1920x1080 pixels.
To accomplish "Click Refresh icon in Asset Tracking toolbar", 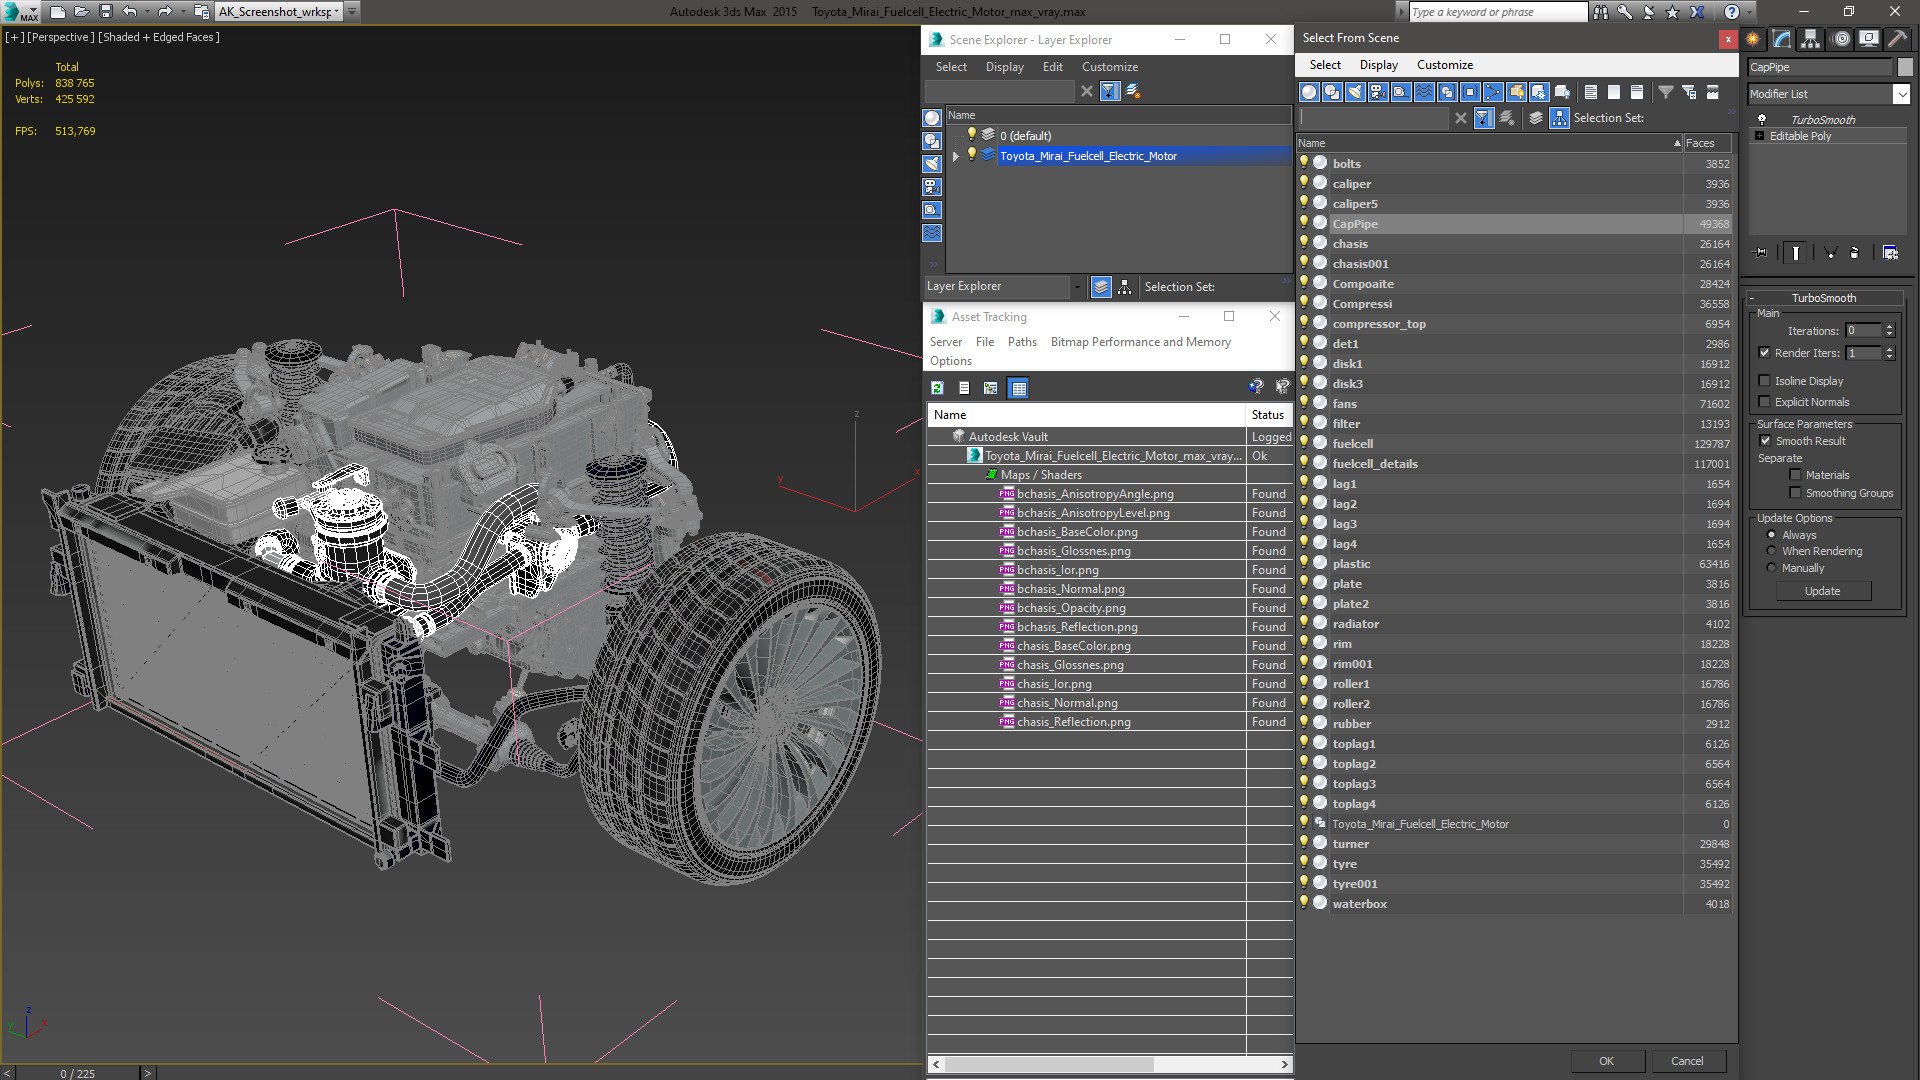I will [937, 388].
